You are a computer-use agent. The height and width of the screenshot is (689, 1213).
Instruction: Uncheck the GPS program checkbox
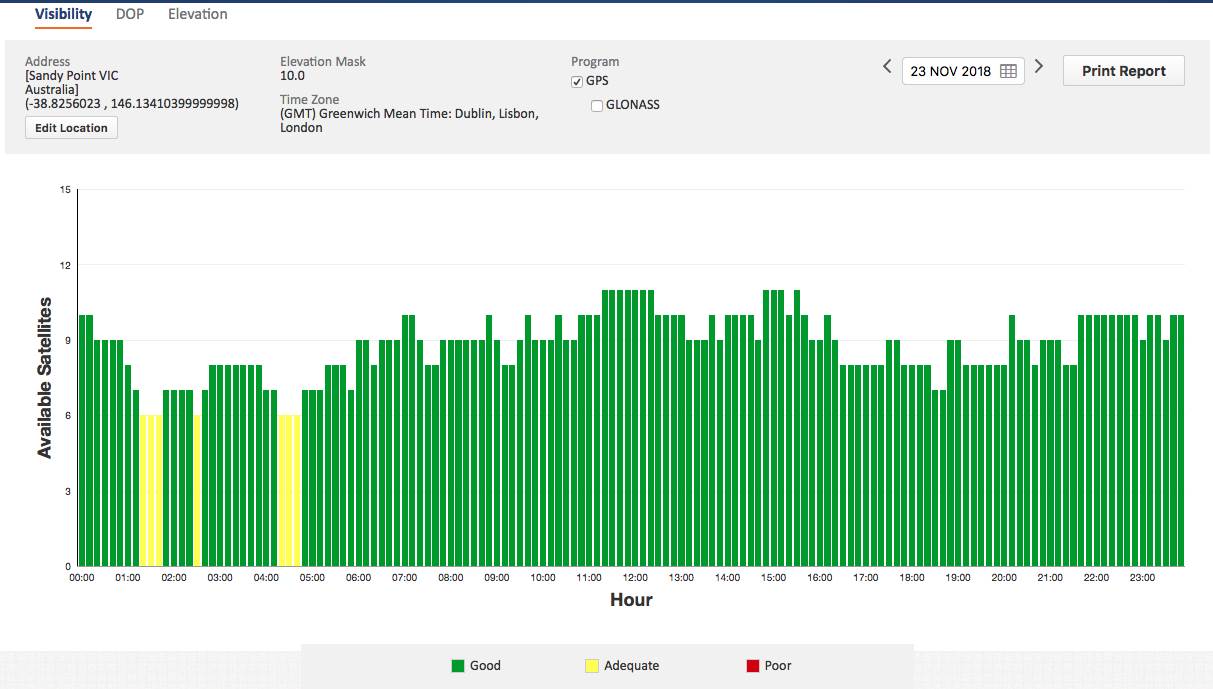coord(577,82)
